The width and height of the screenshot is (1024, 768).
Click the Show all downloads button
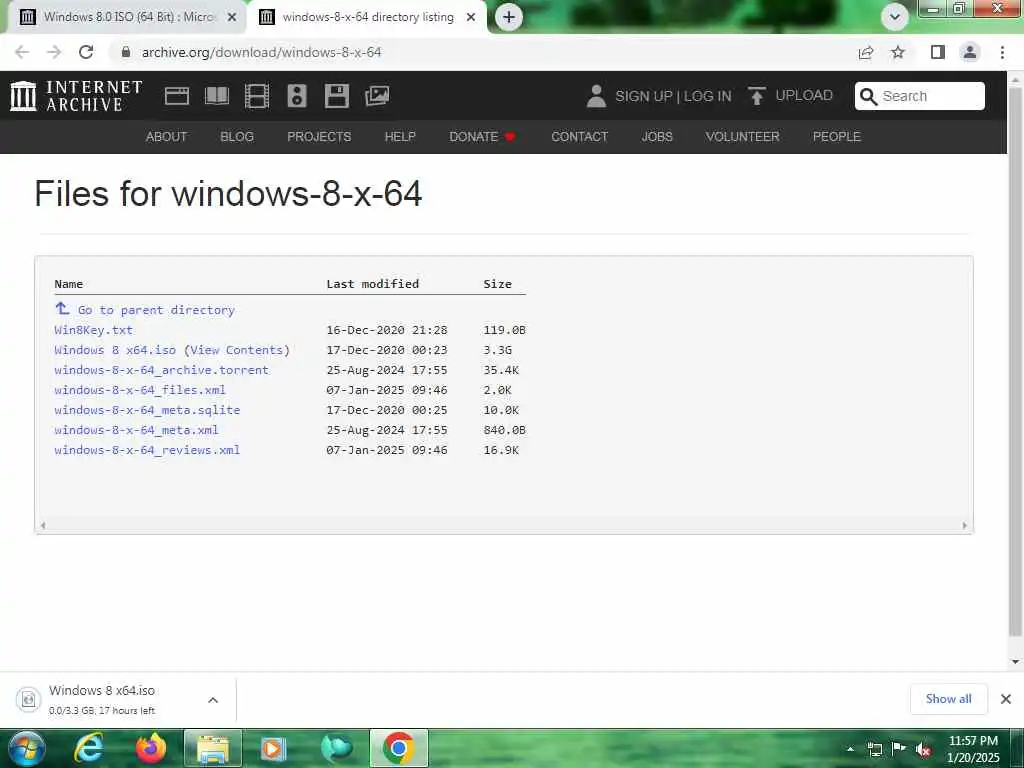click(948, 699)
